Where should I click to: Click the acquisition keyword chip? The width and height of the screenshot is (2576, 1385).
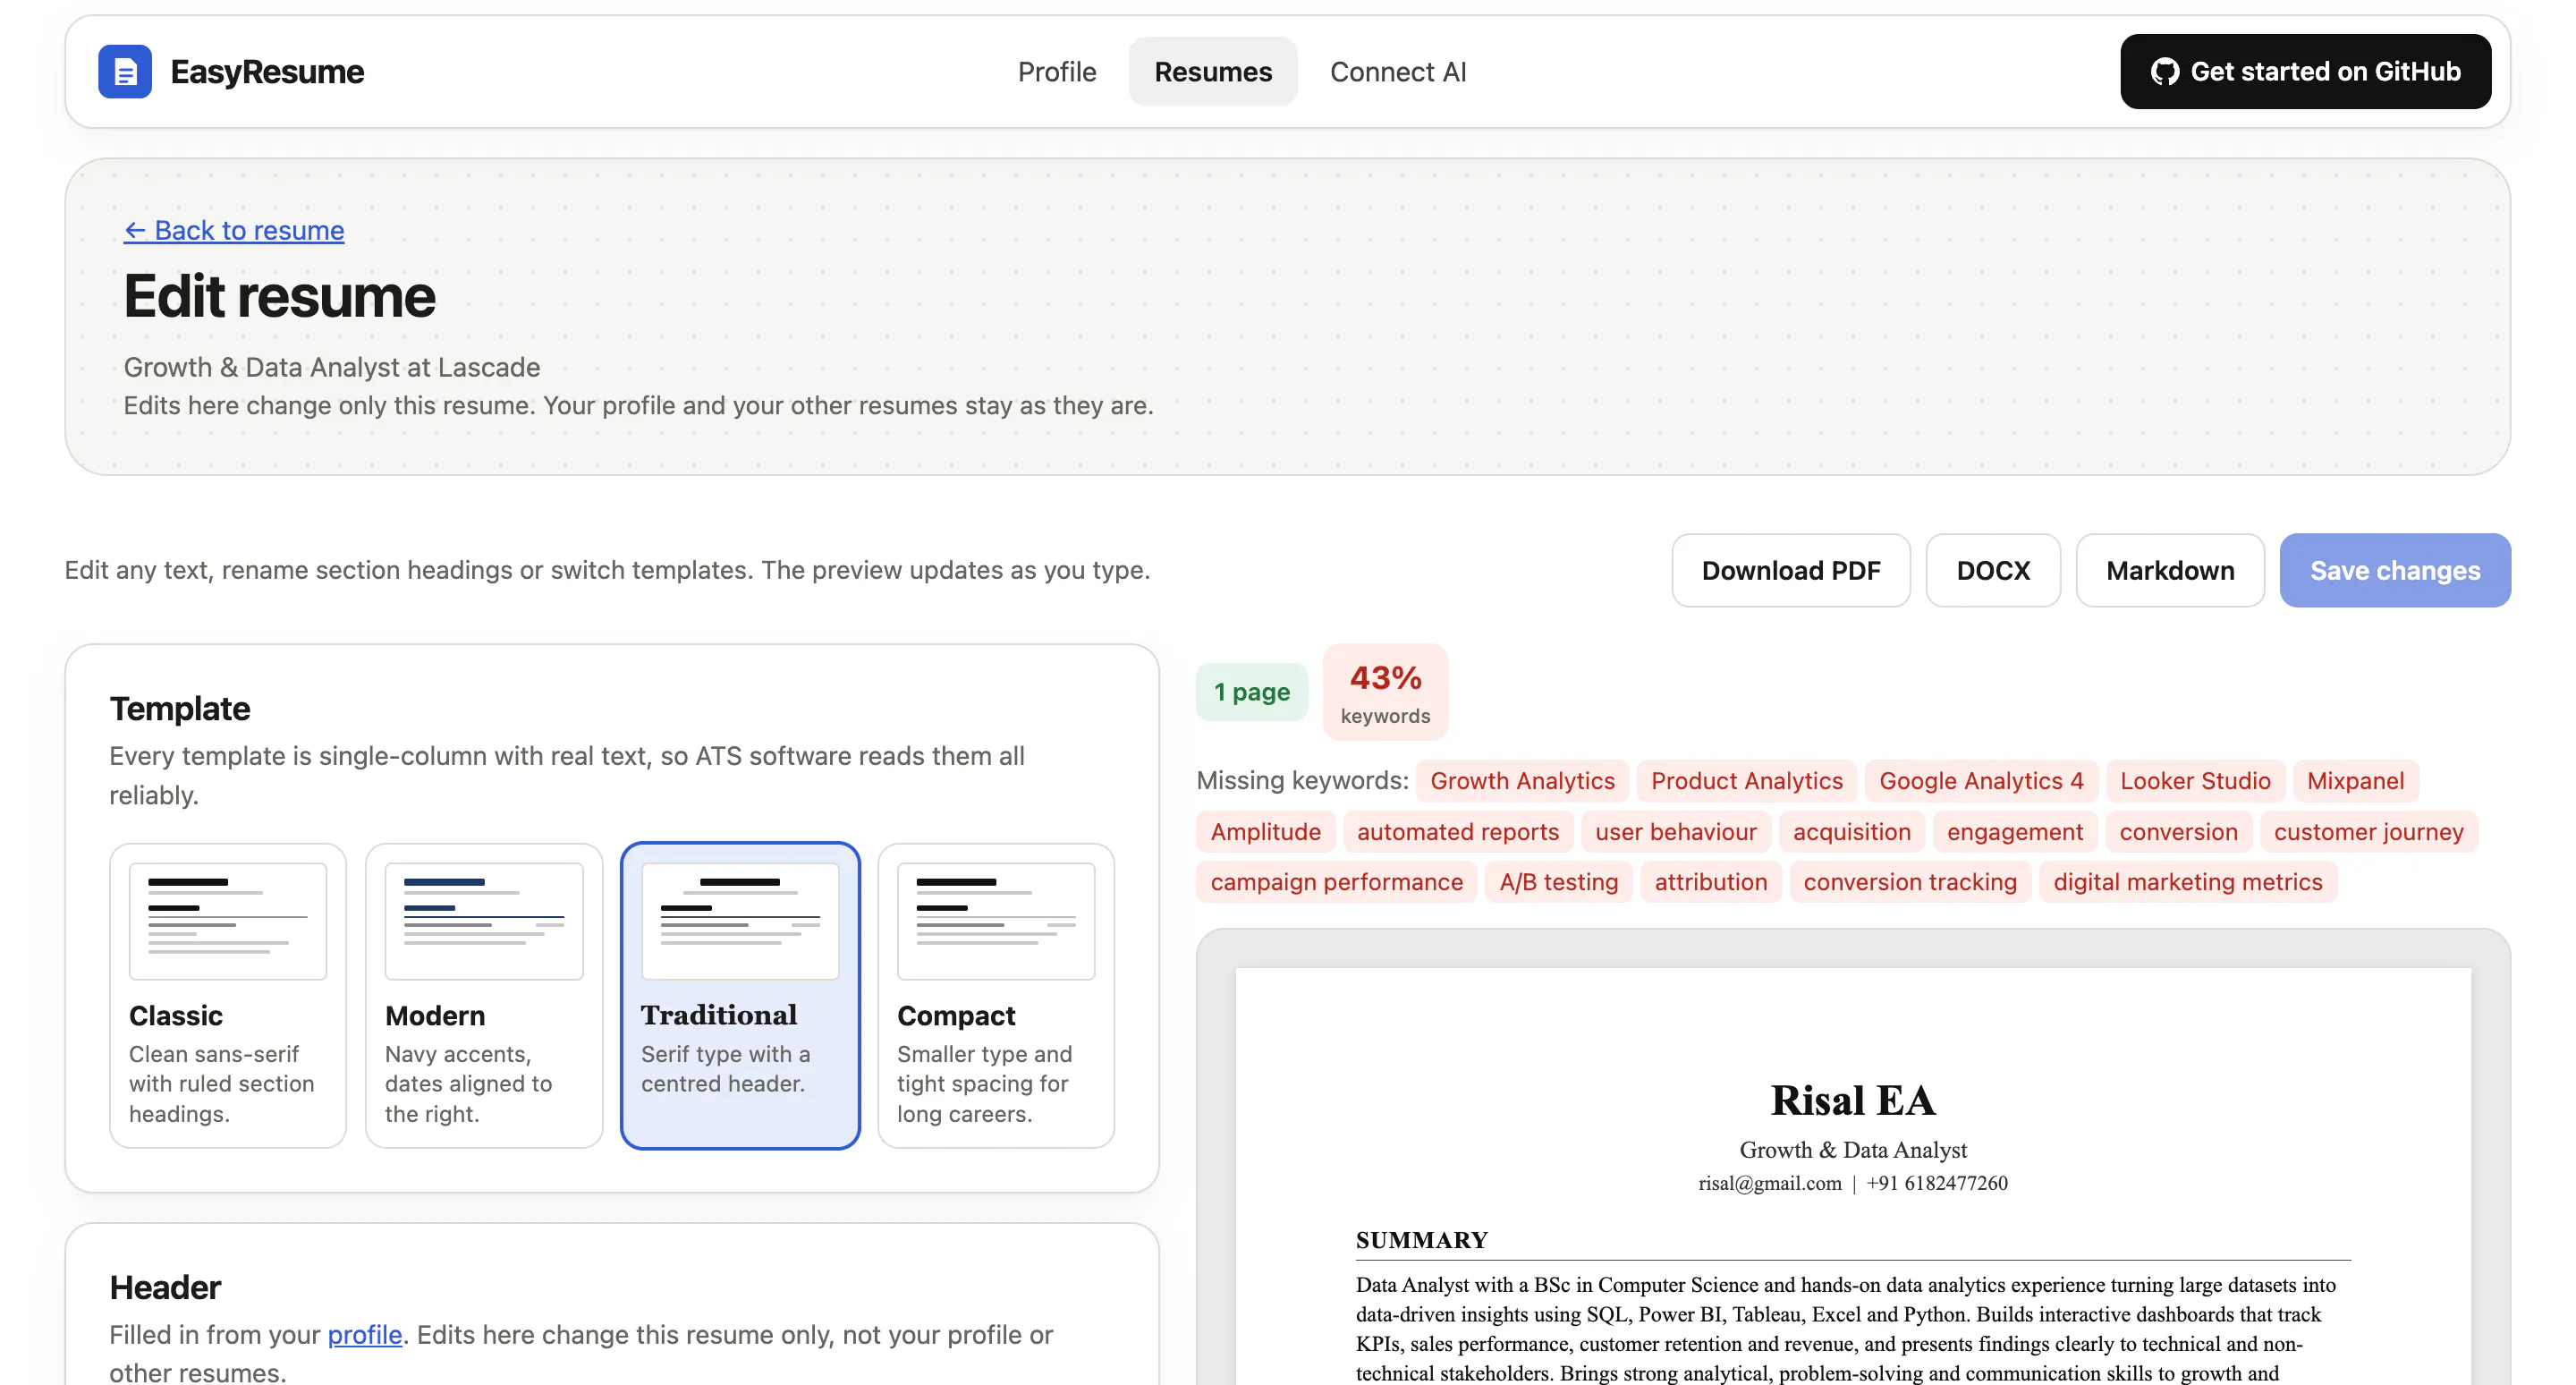(x=1851, y=831)
